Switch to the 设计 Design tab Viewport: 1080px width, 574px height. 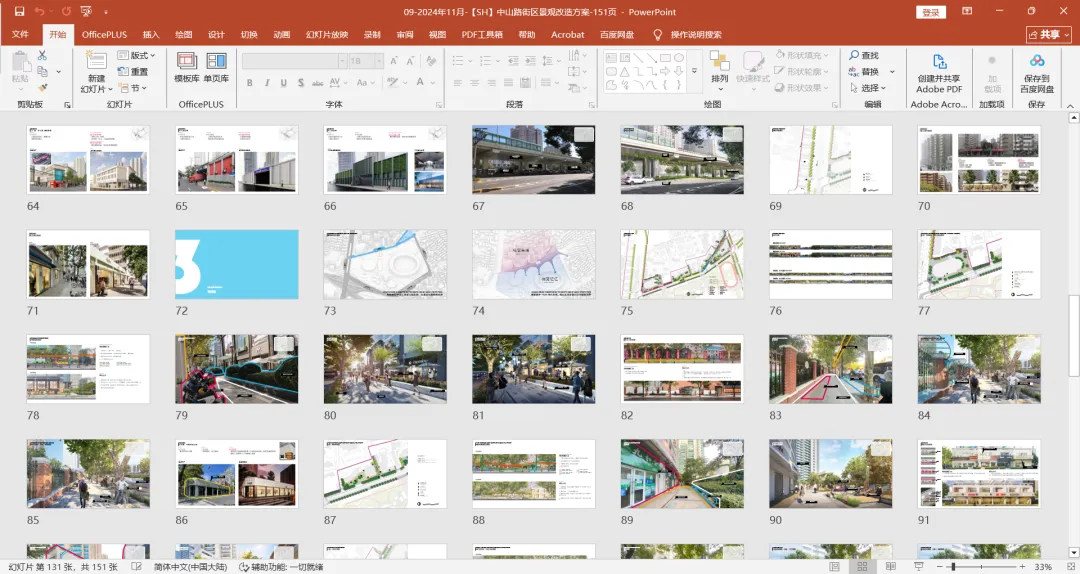tap(216, 34)
